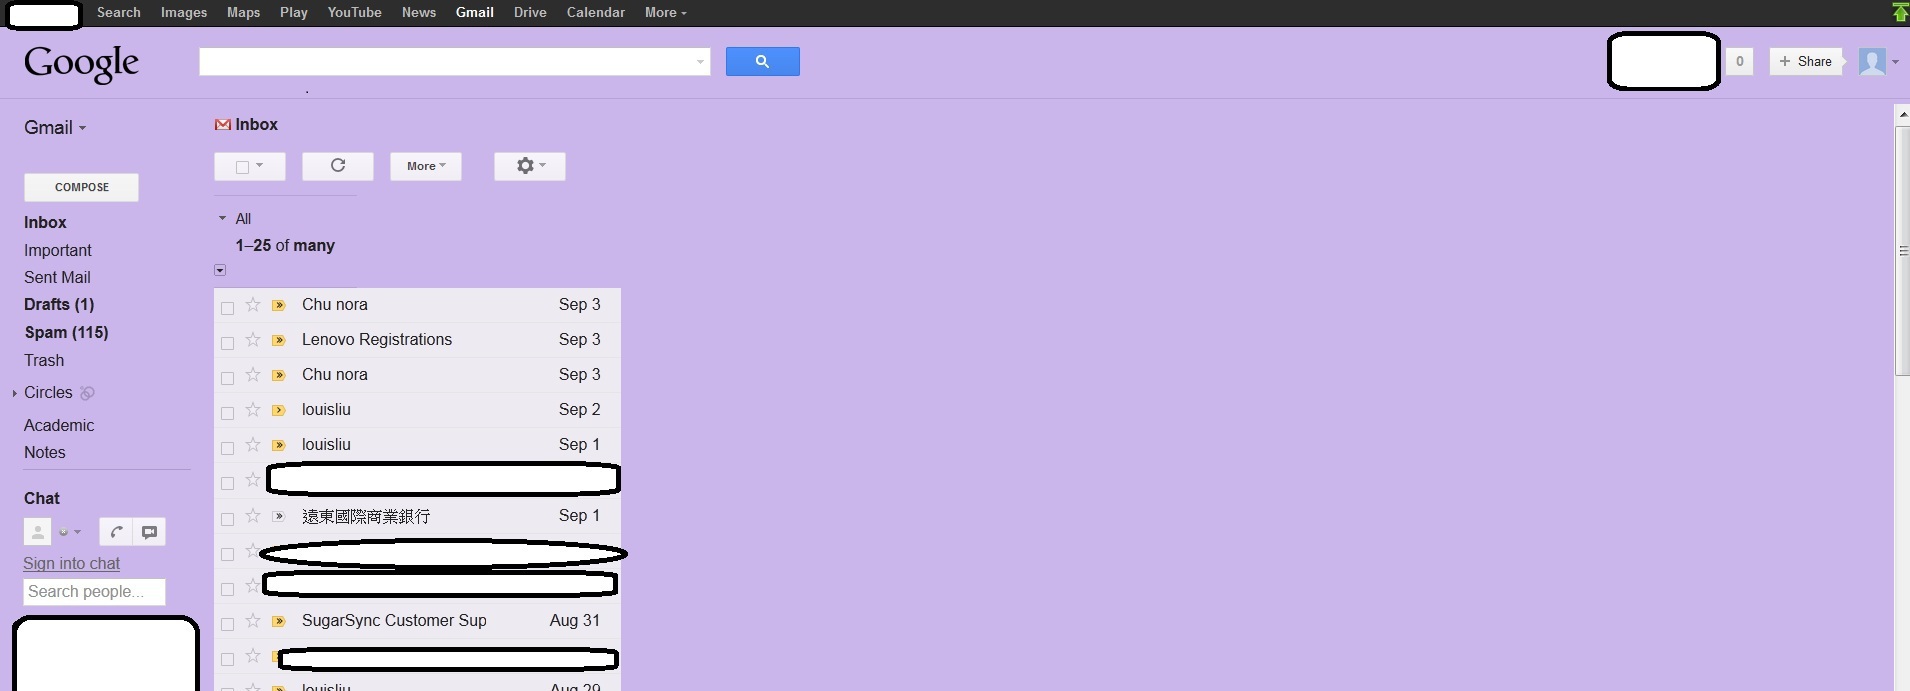Open the More actions dropdown in toolbar
Image resolution: width=1910 pixels, height=691 pixels.
426,166
